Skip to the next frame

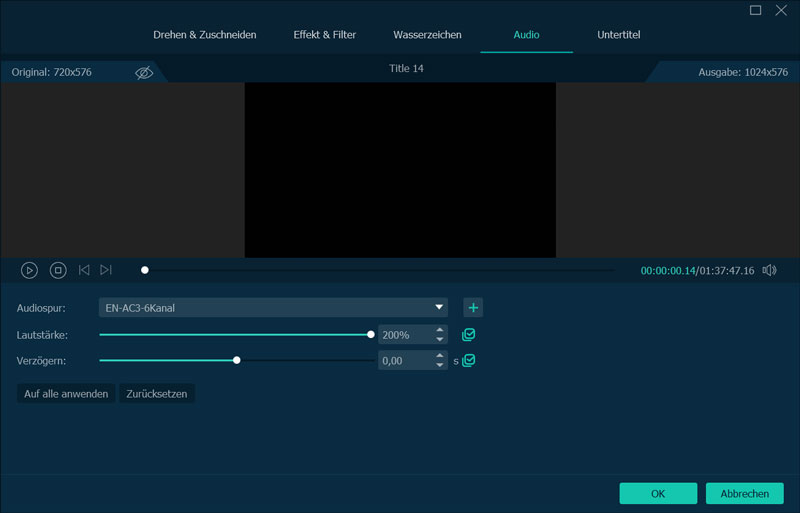pyautogui.click(x=106, y=270)
